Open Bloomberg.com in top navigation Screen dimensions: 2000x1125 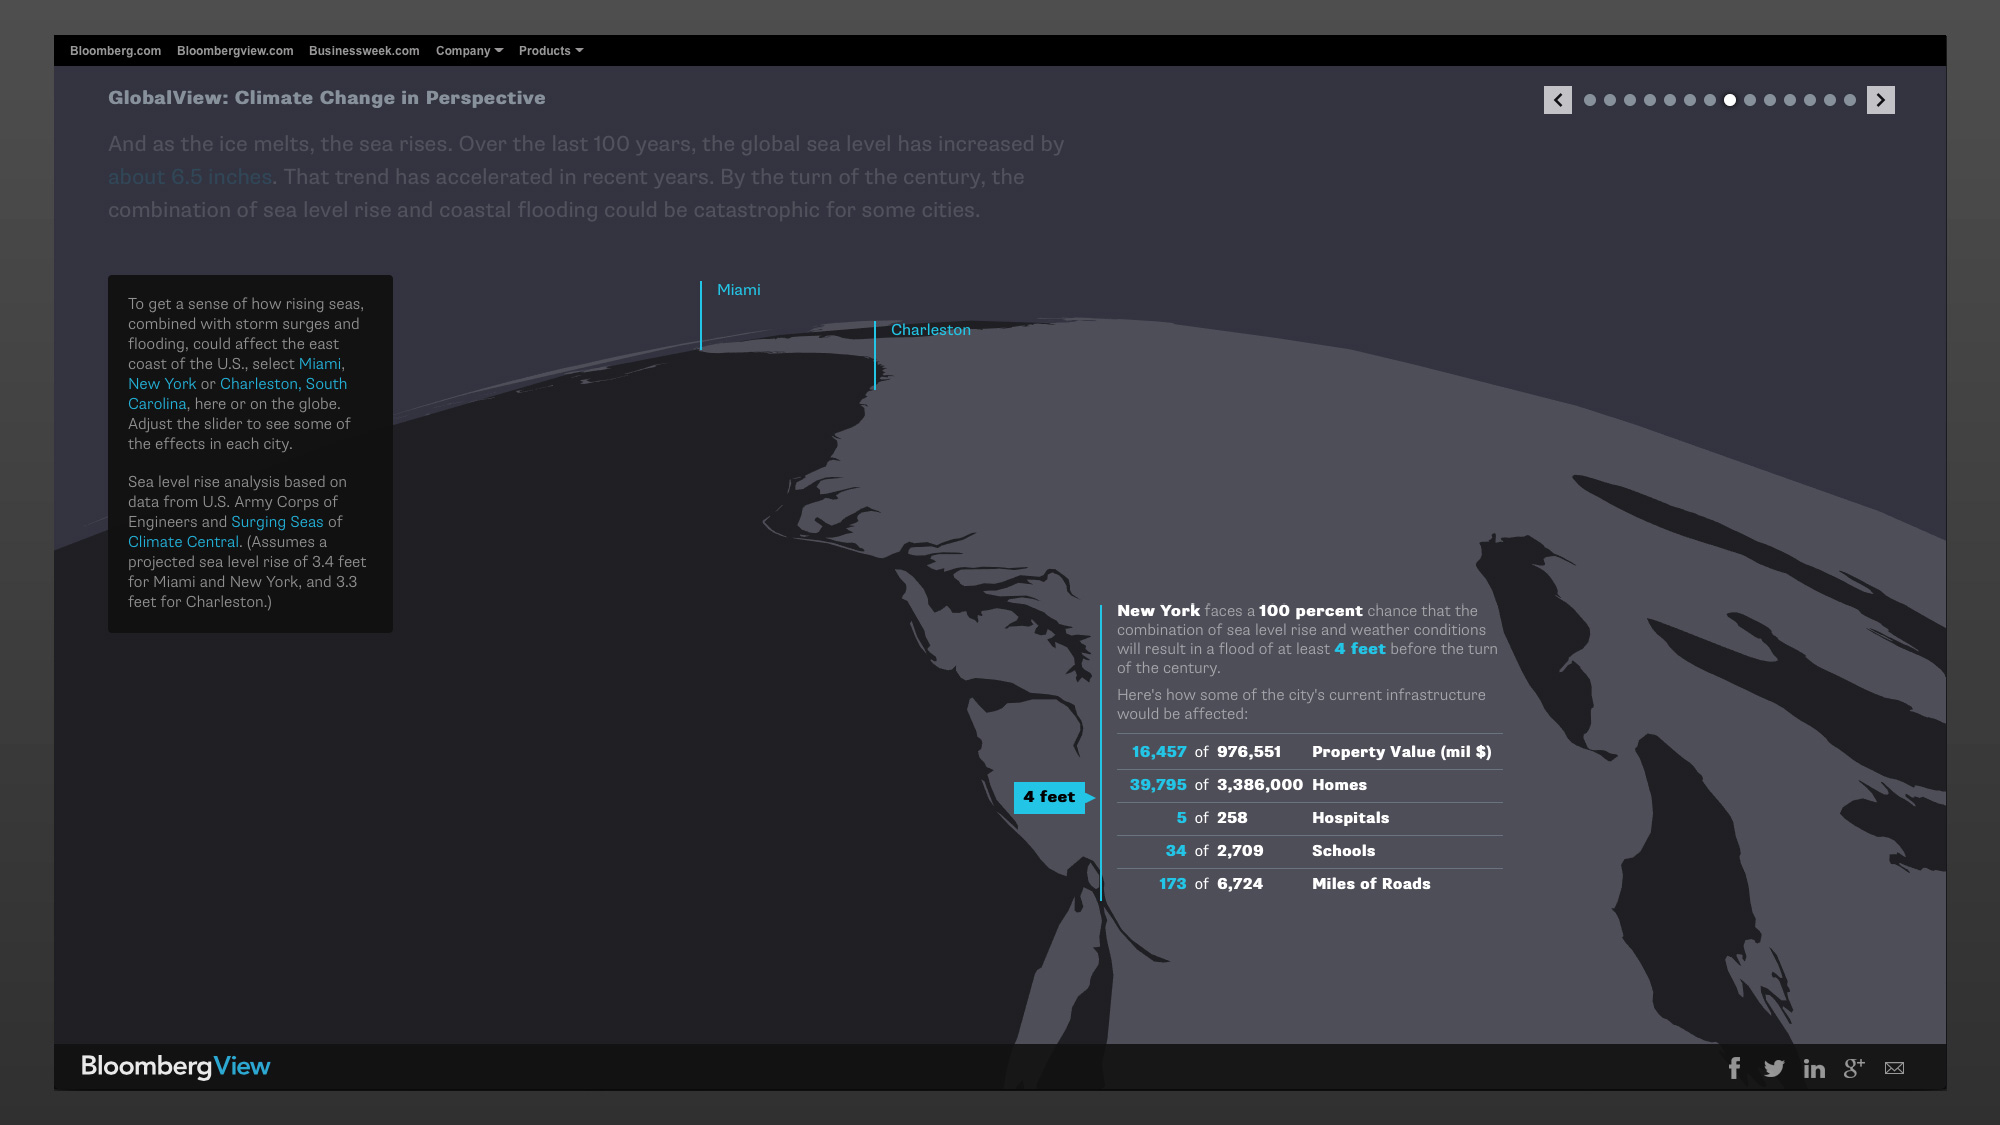click(x=115, y=51)
